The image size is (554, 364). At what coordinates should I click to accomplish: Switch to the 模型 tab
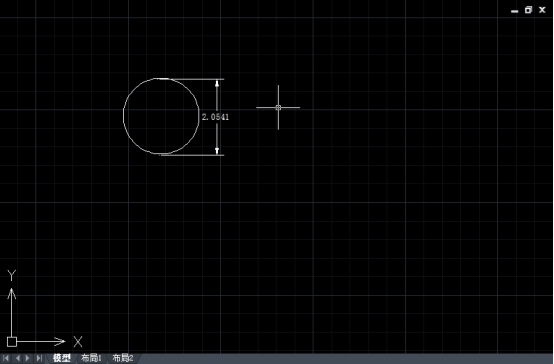tap(61, 358)
